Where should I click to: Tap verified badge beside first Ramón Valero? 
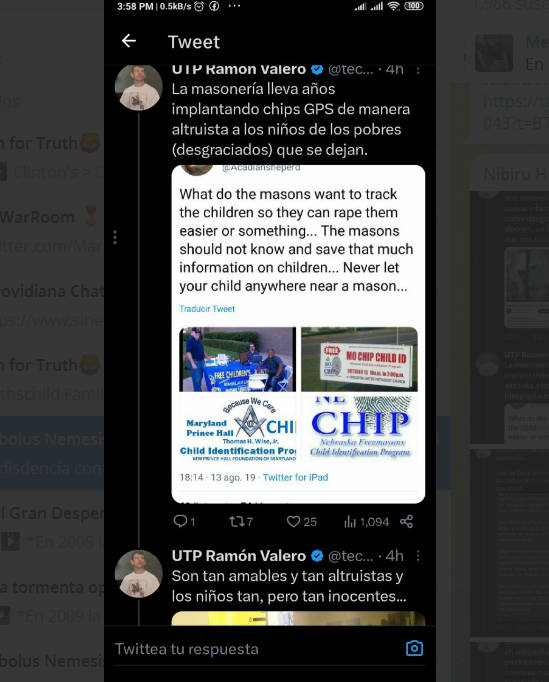317,70
